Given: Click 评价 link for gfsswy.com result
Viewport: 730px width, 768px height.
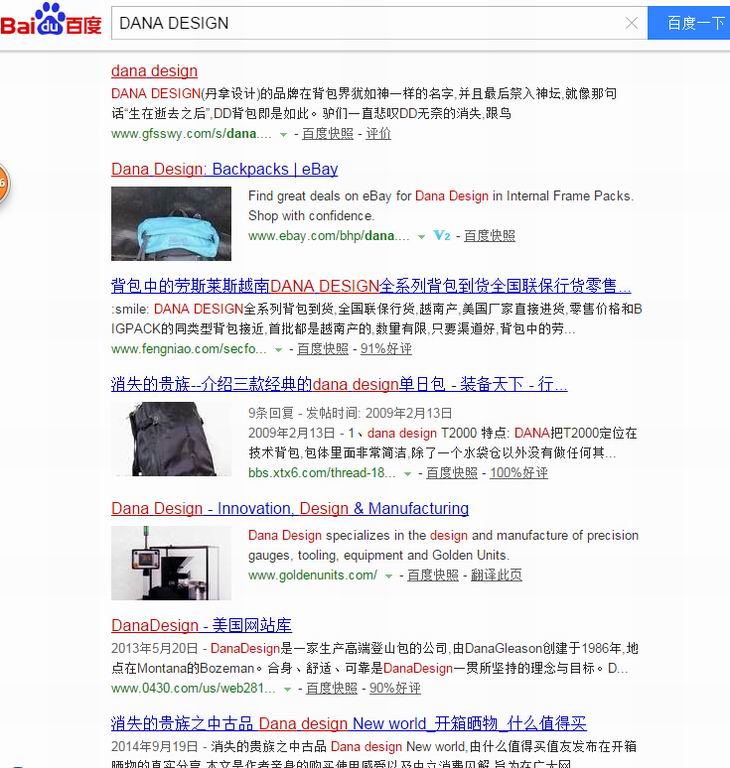Looking at the screenshot, I should click(x=378, y=134).
